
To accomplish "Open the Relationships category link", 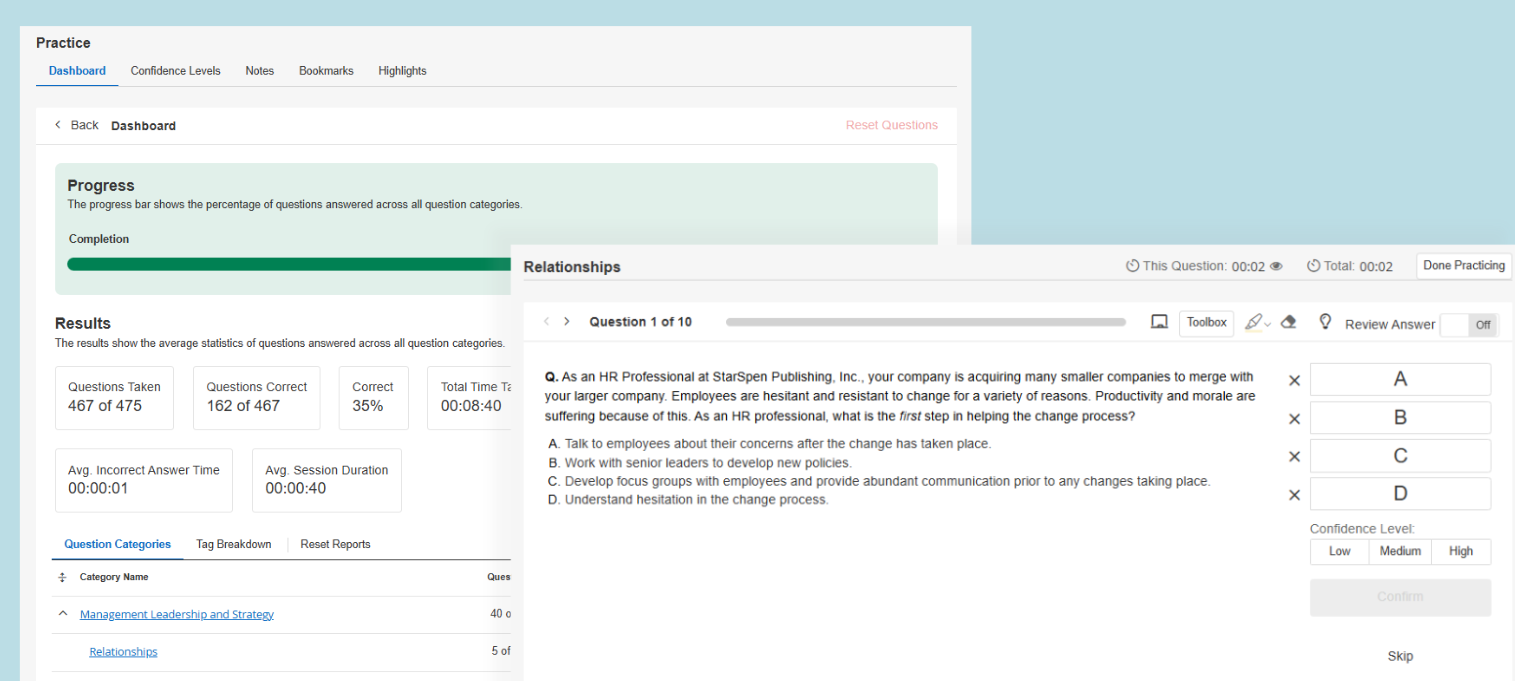I will pyautogui.click(x=123, y=652).
